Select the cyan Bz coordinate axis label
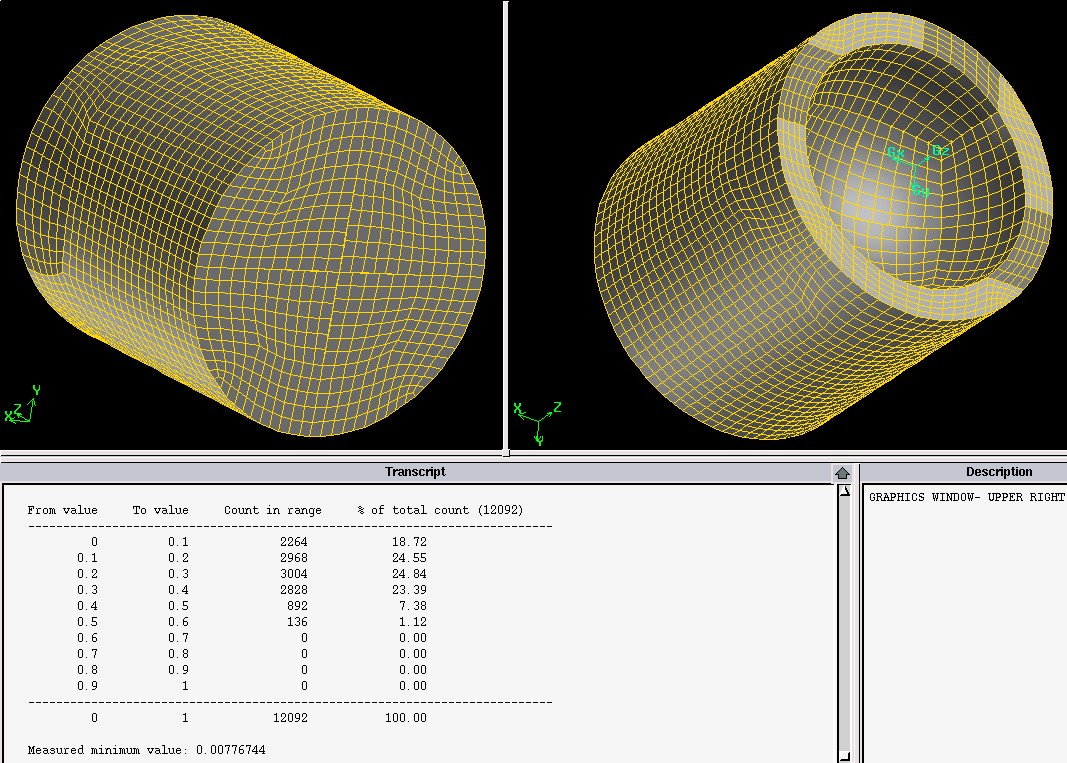 (940, 151)
